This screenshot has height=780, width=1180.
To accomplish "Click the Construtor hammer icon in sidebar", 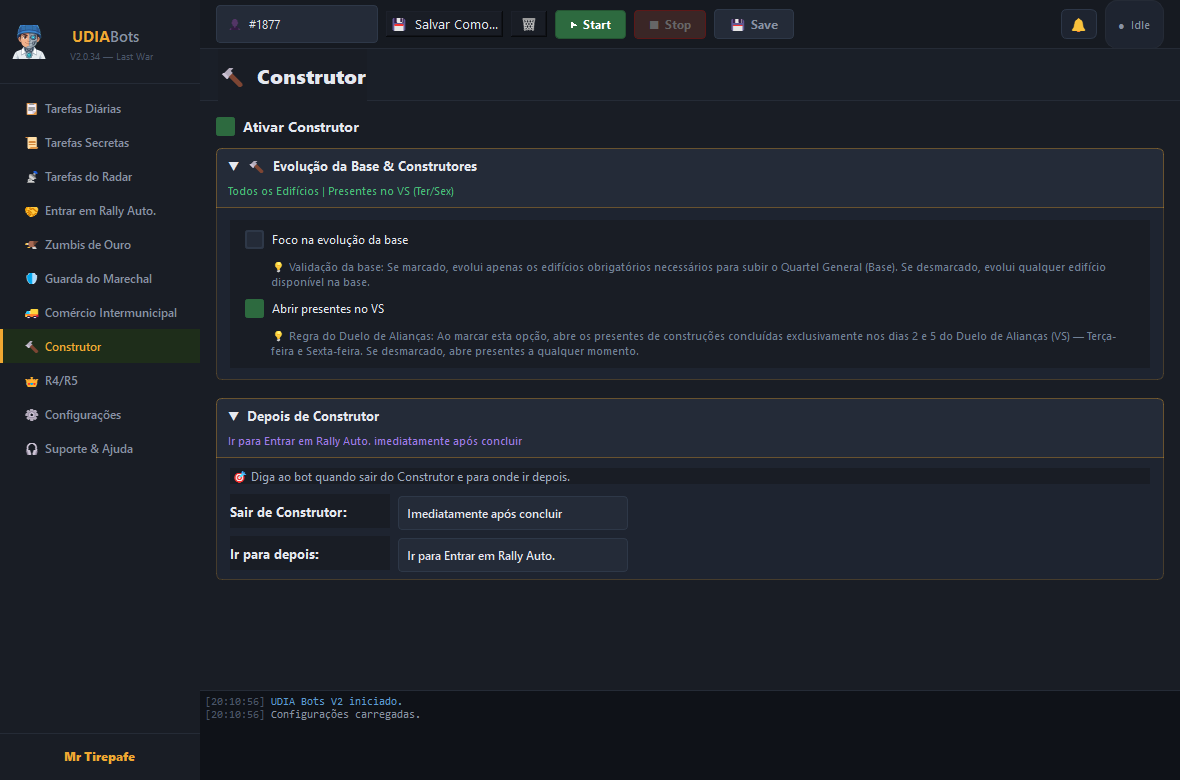I will click(x=32, y=347).
